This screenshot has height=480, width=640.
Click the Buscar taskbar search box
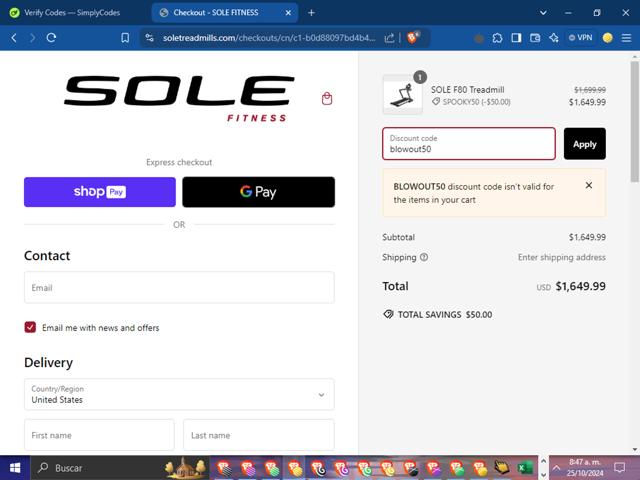pyautogui.click(x=120, y=468)
